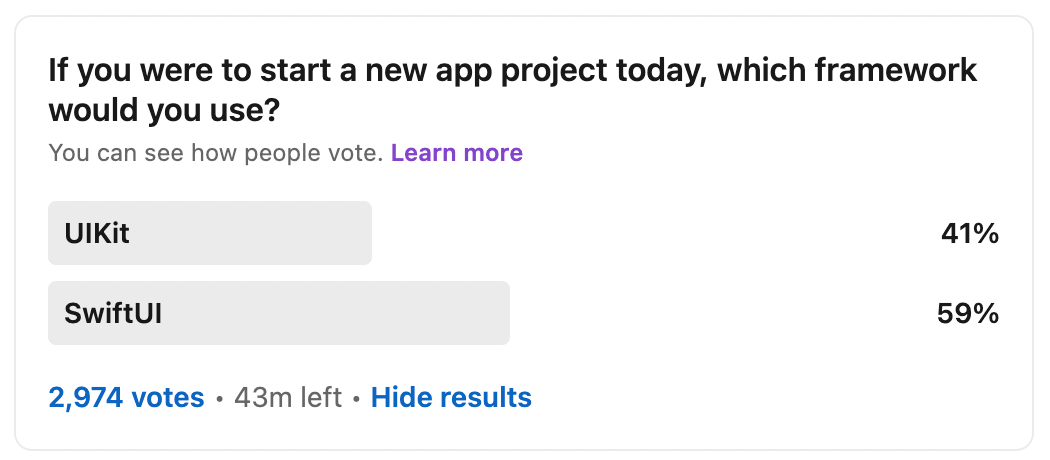Click the 59% result percentage

coord(968,313)
